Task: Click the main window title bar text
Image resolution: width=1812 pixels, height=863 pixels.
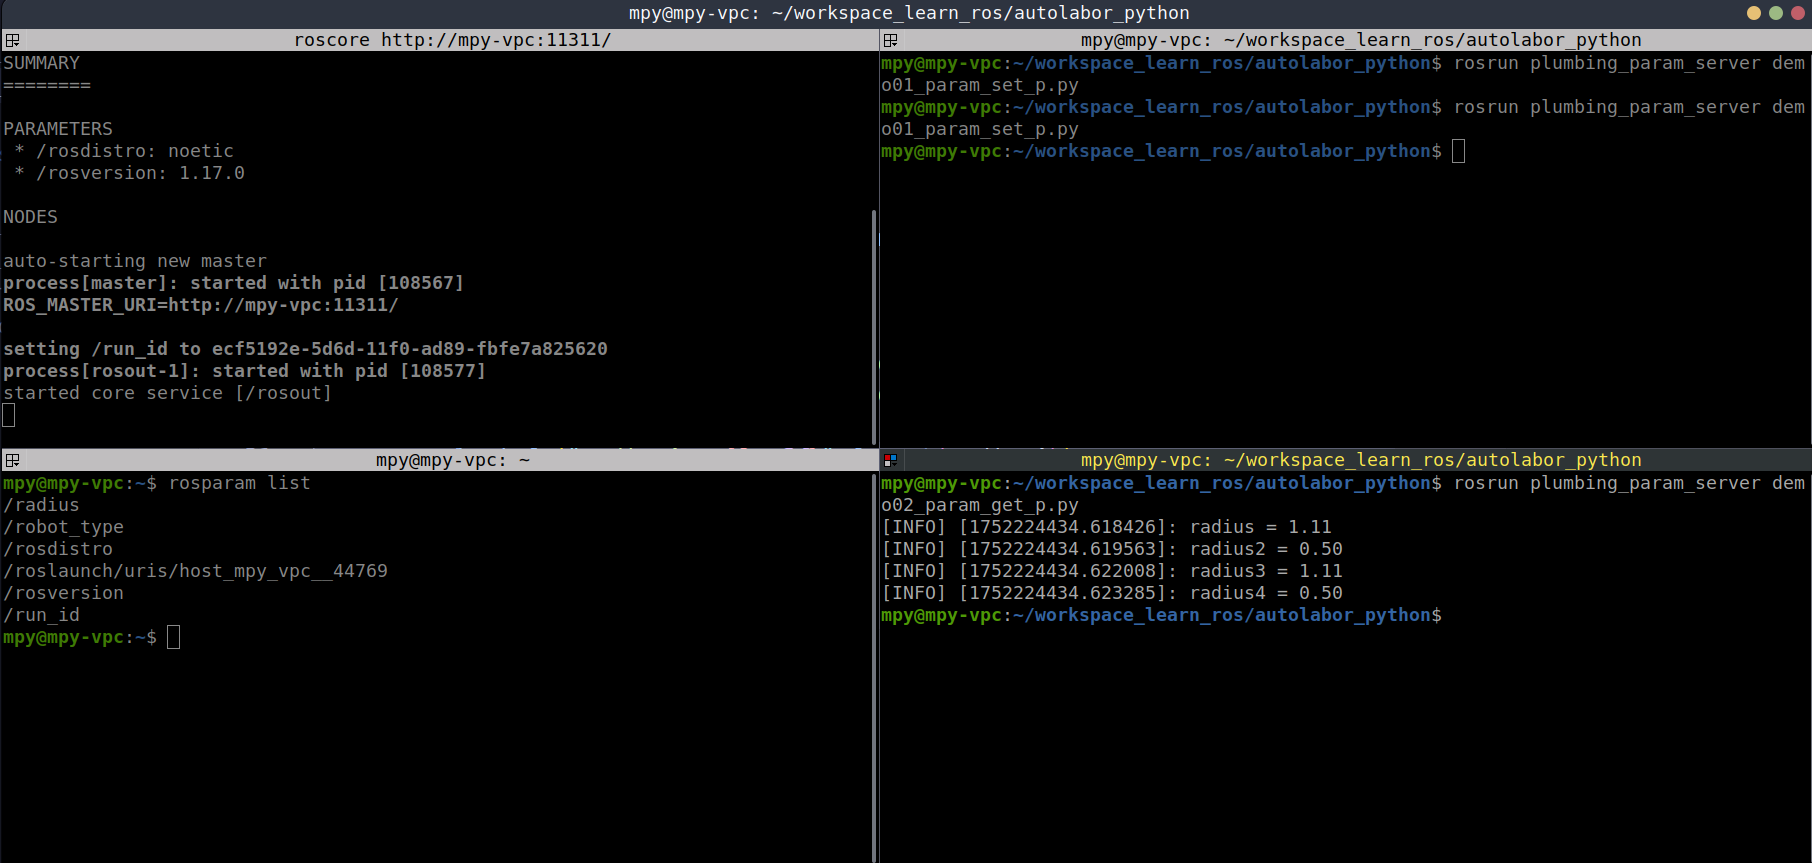Action: click(x=908, y=13)
